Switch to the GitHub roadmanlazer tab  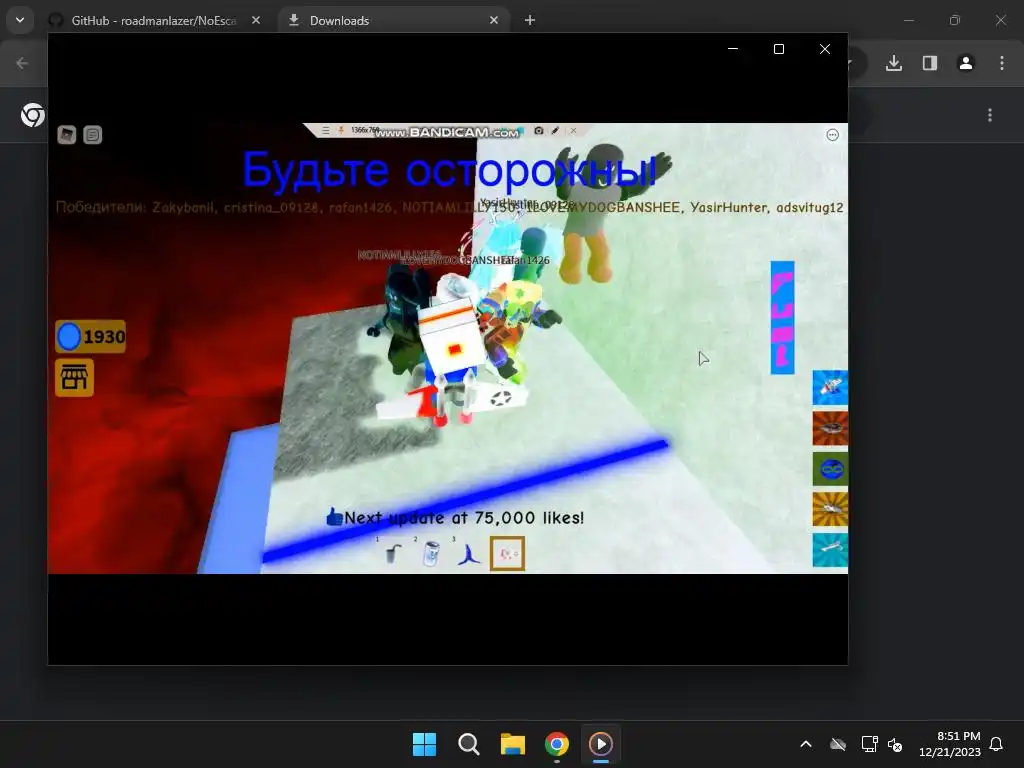pyautogui.click(x=155, y=20)
